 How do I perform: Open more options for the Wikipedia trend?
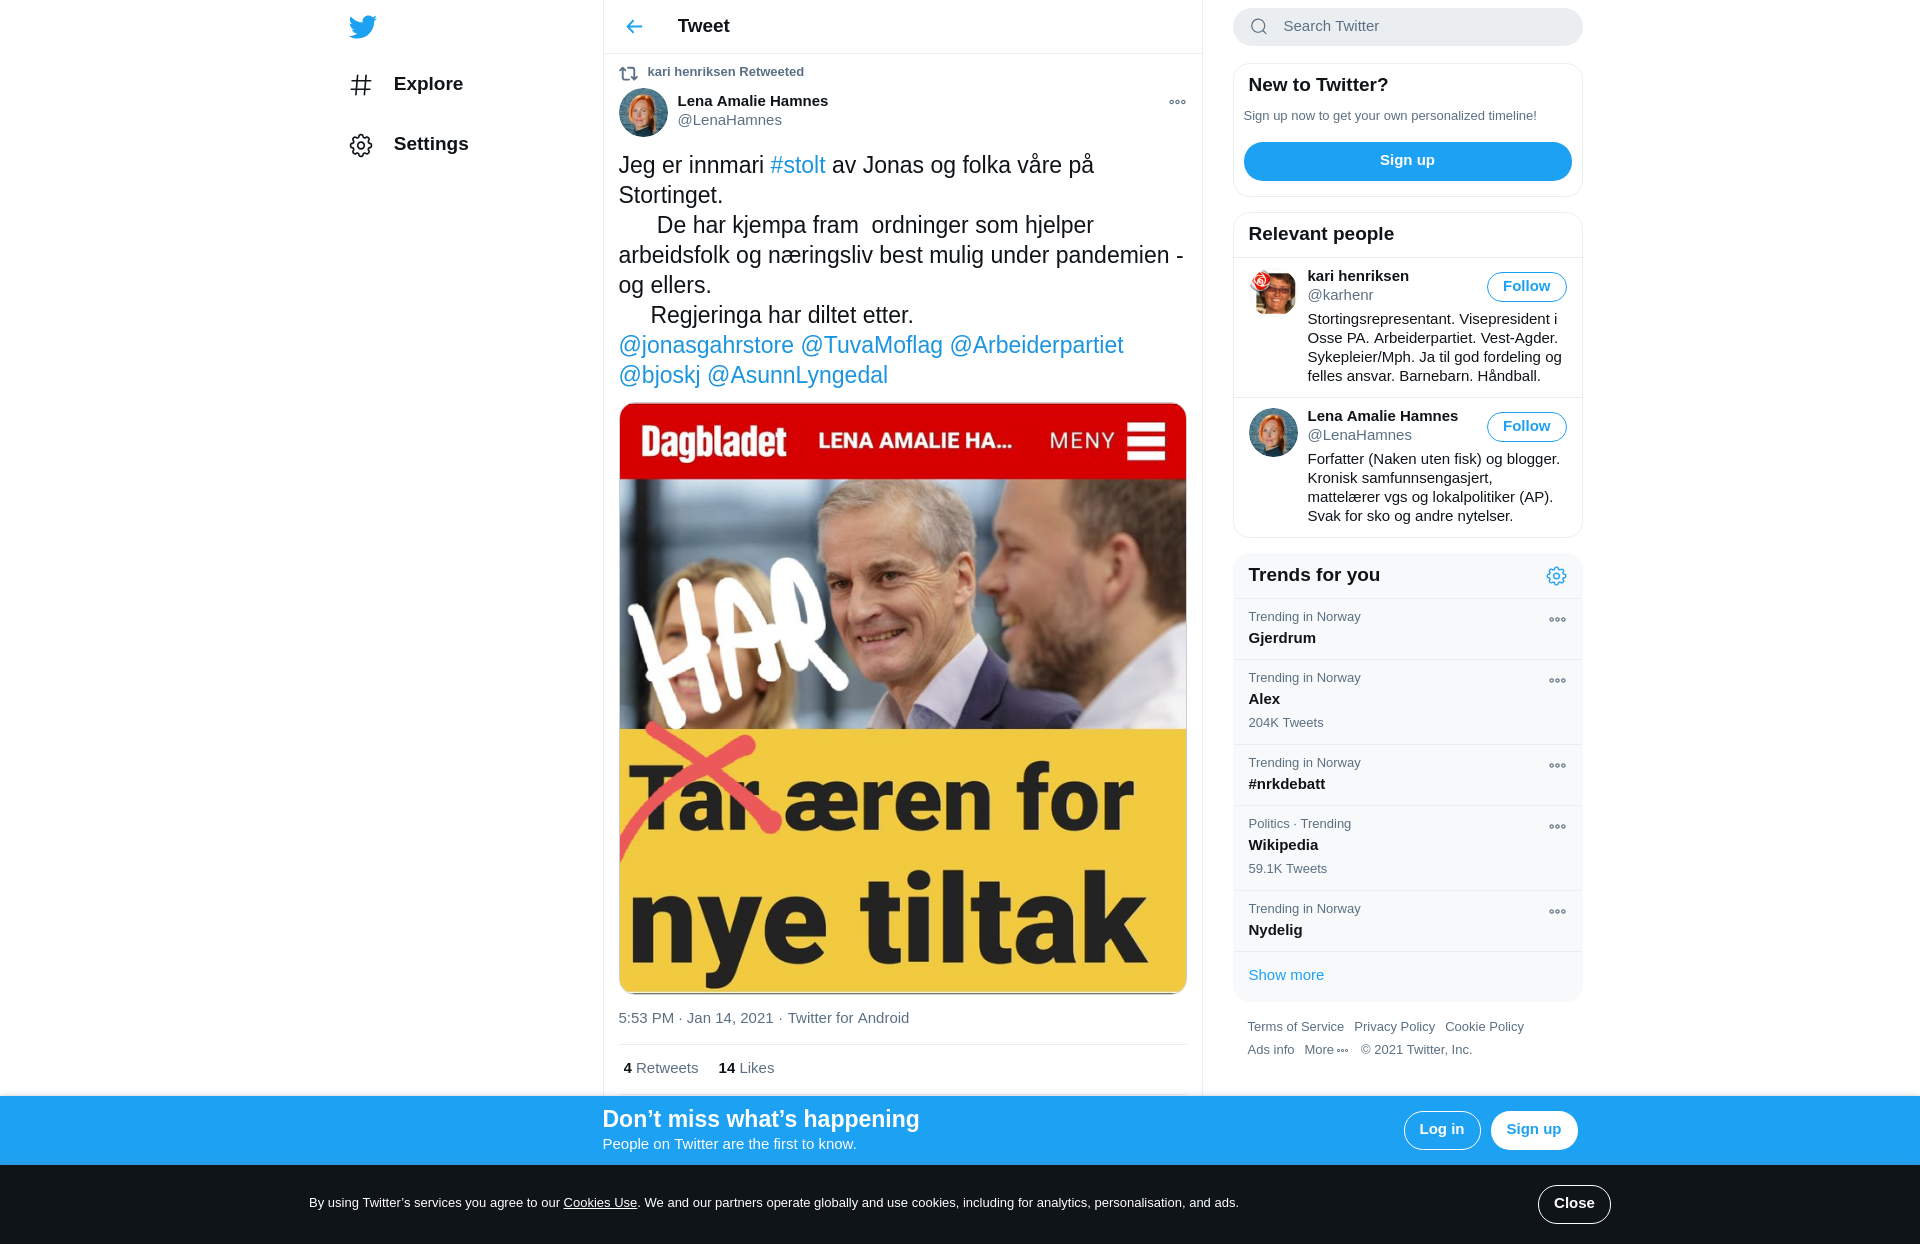pos(1557,827)
